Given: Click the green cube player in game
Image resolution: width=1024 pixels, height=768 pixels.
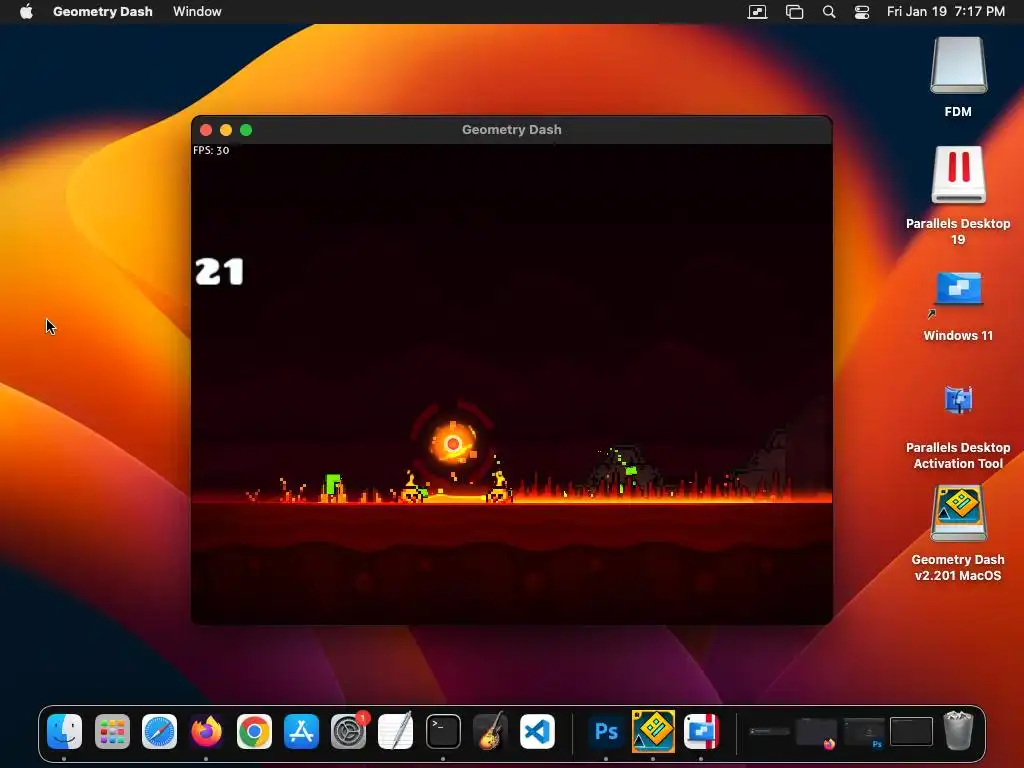Looking at the screenshot, I should [x=333, y=484].
